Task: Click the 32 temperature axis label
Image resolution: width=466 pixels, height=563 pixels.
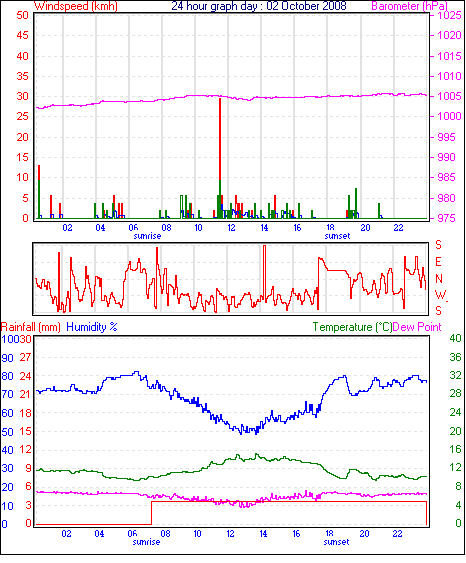Action: pos(455,375)
